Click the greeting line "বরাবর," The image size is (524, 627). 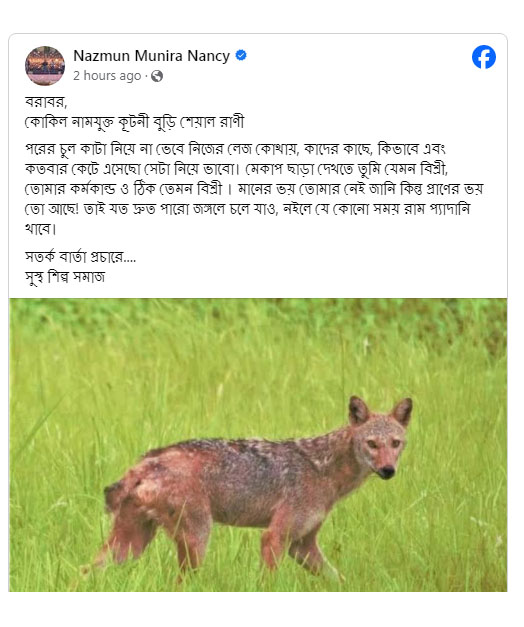coord(46,102)
